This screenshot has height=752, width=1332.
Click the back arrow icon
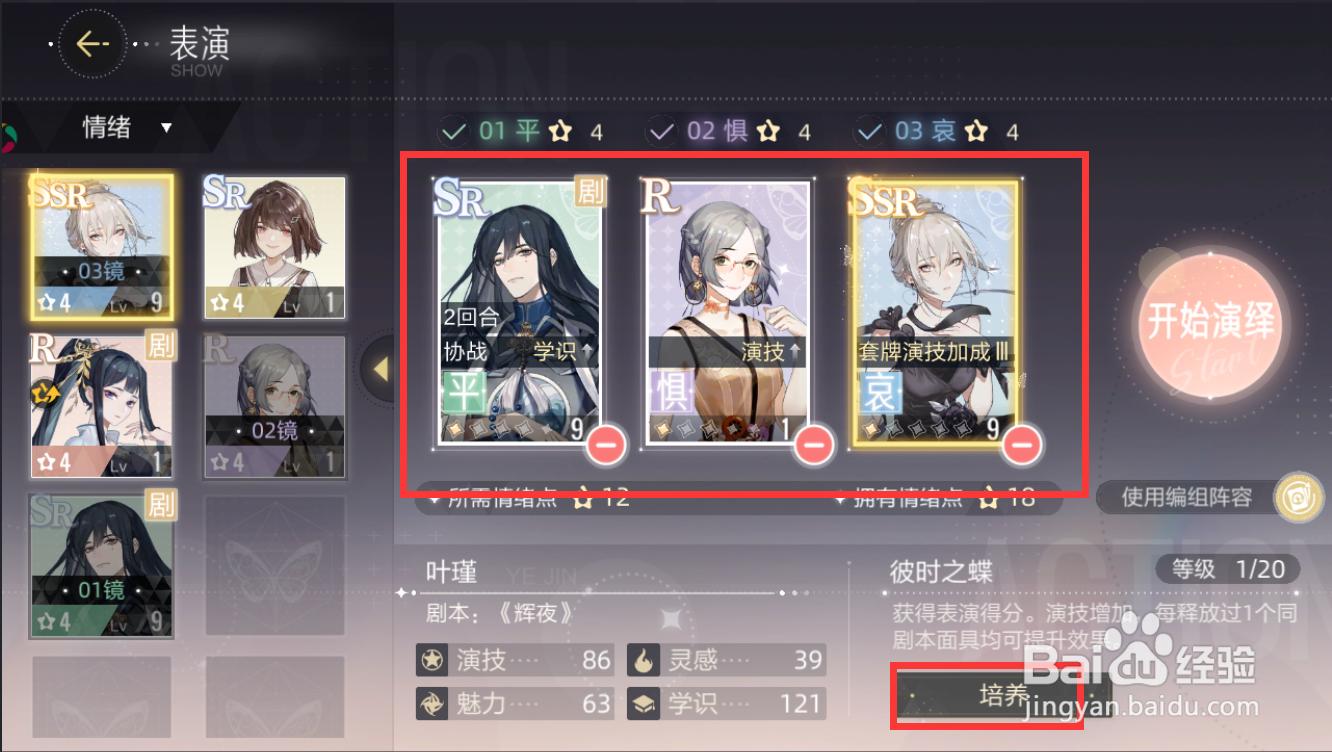pos(92,44)
